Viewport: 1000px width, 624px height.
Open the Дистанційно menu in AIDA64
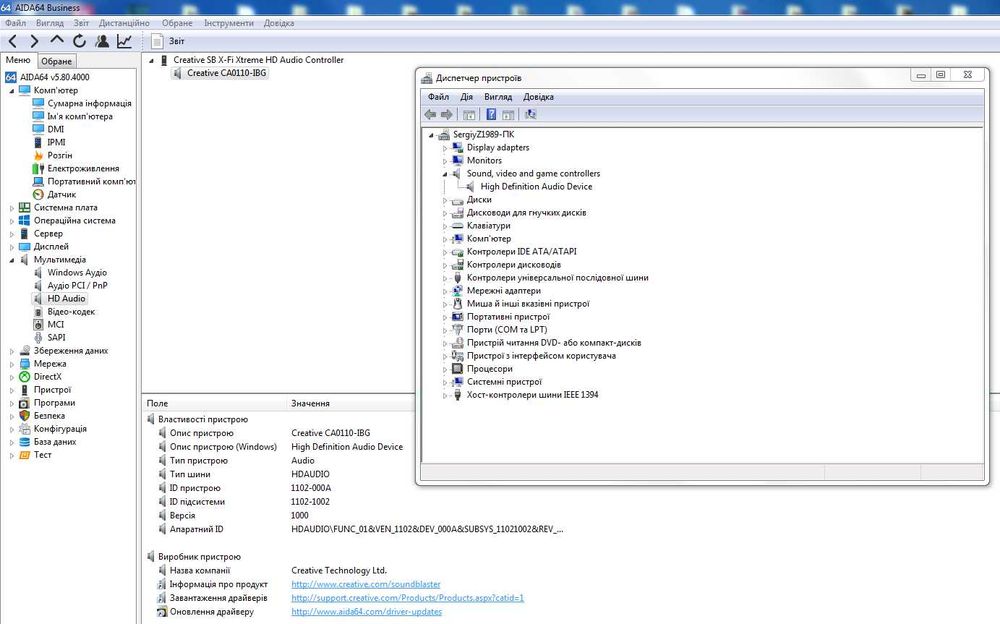pyautogui.click(x=124, y=23)
